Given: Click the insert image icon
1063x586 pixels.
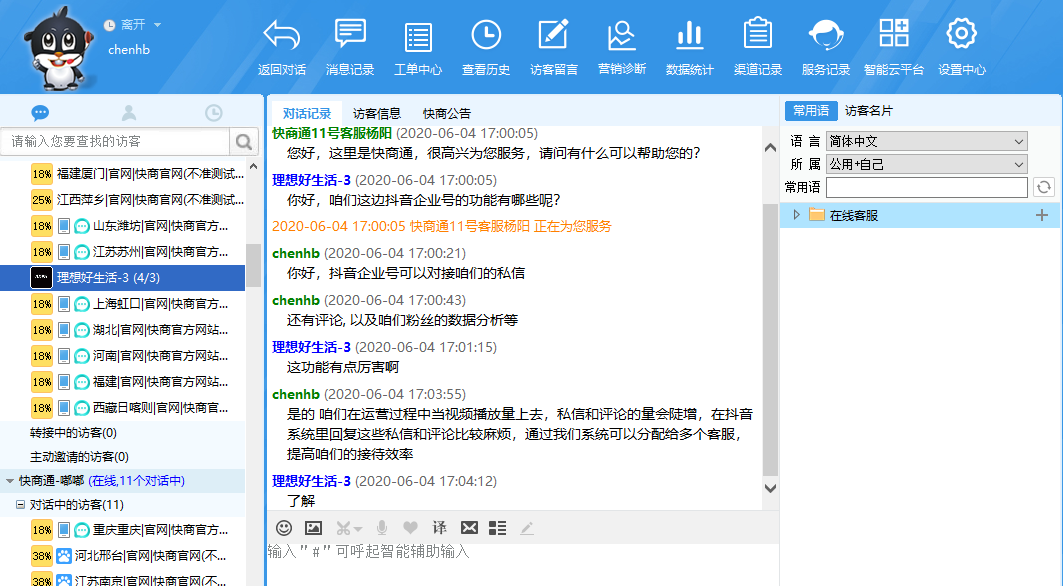Looking at the screenshot, I should (x=313, y=528).
